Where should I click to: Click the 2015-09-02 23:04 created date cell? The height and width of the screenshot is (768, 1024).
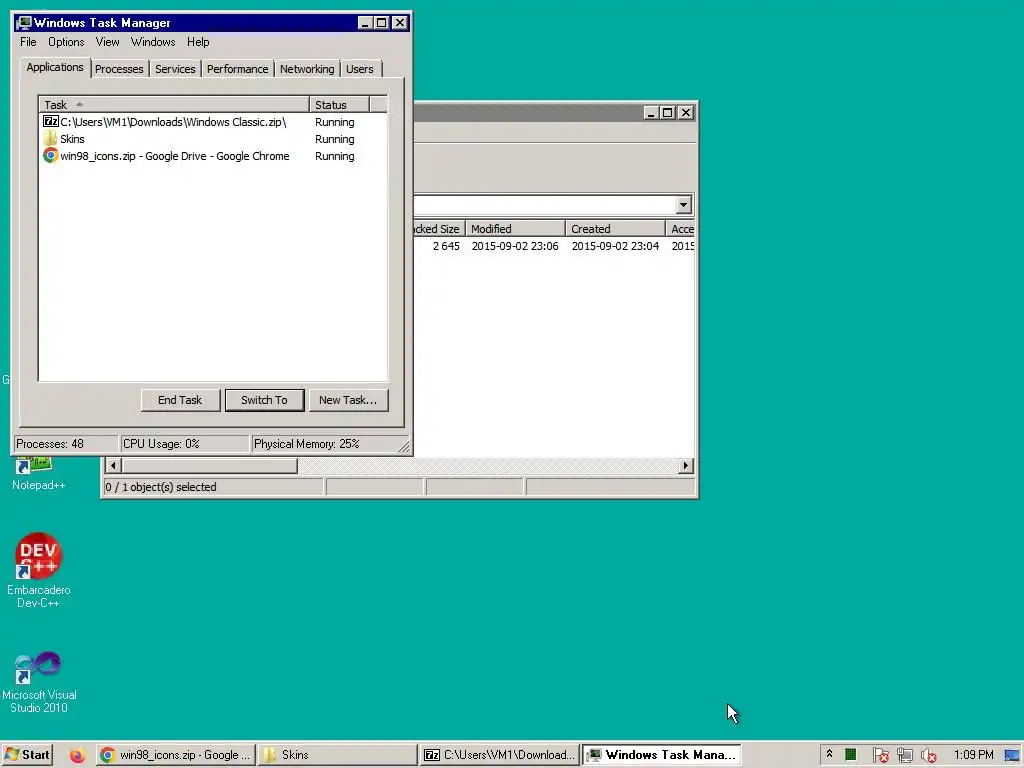click(615, 246)
